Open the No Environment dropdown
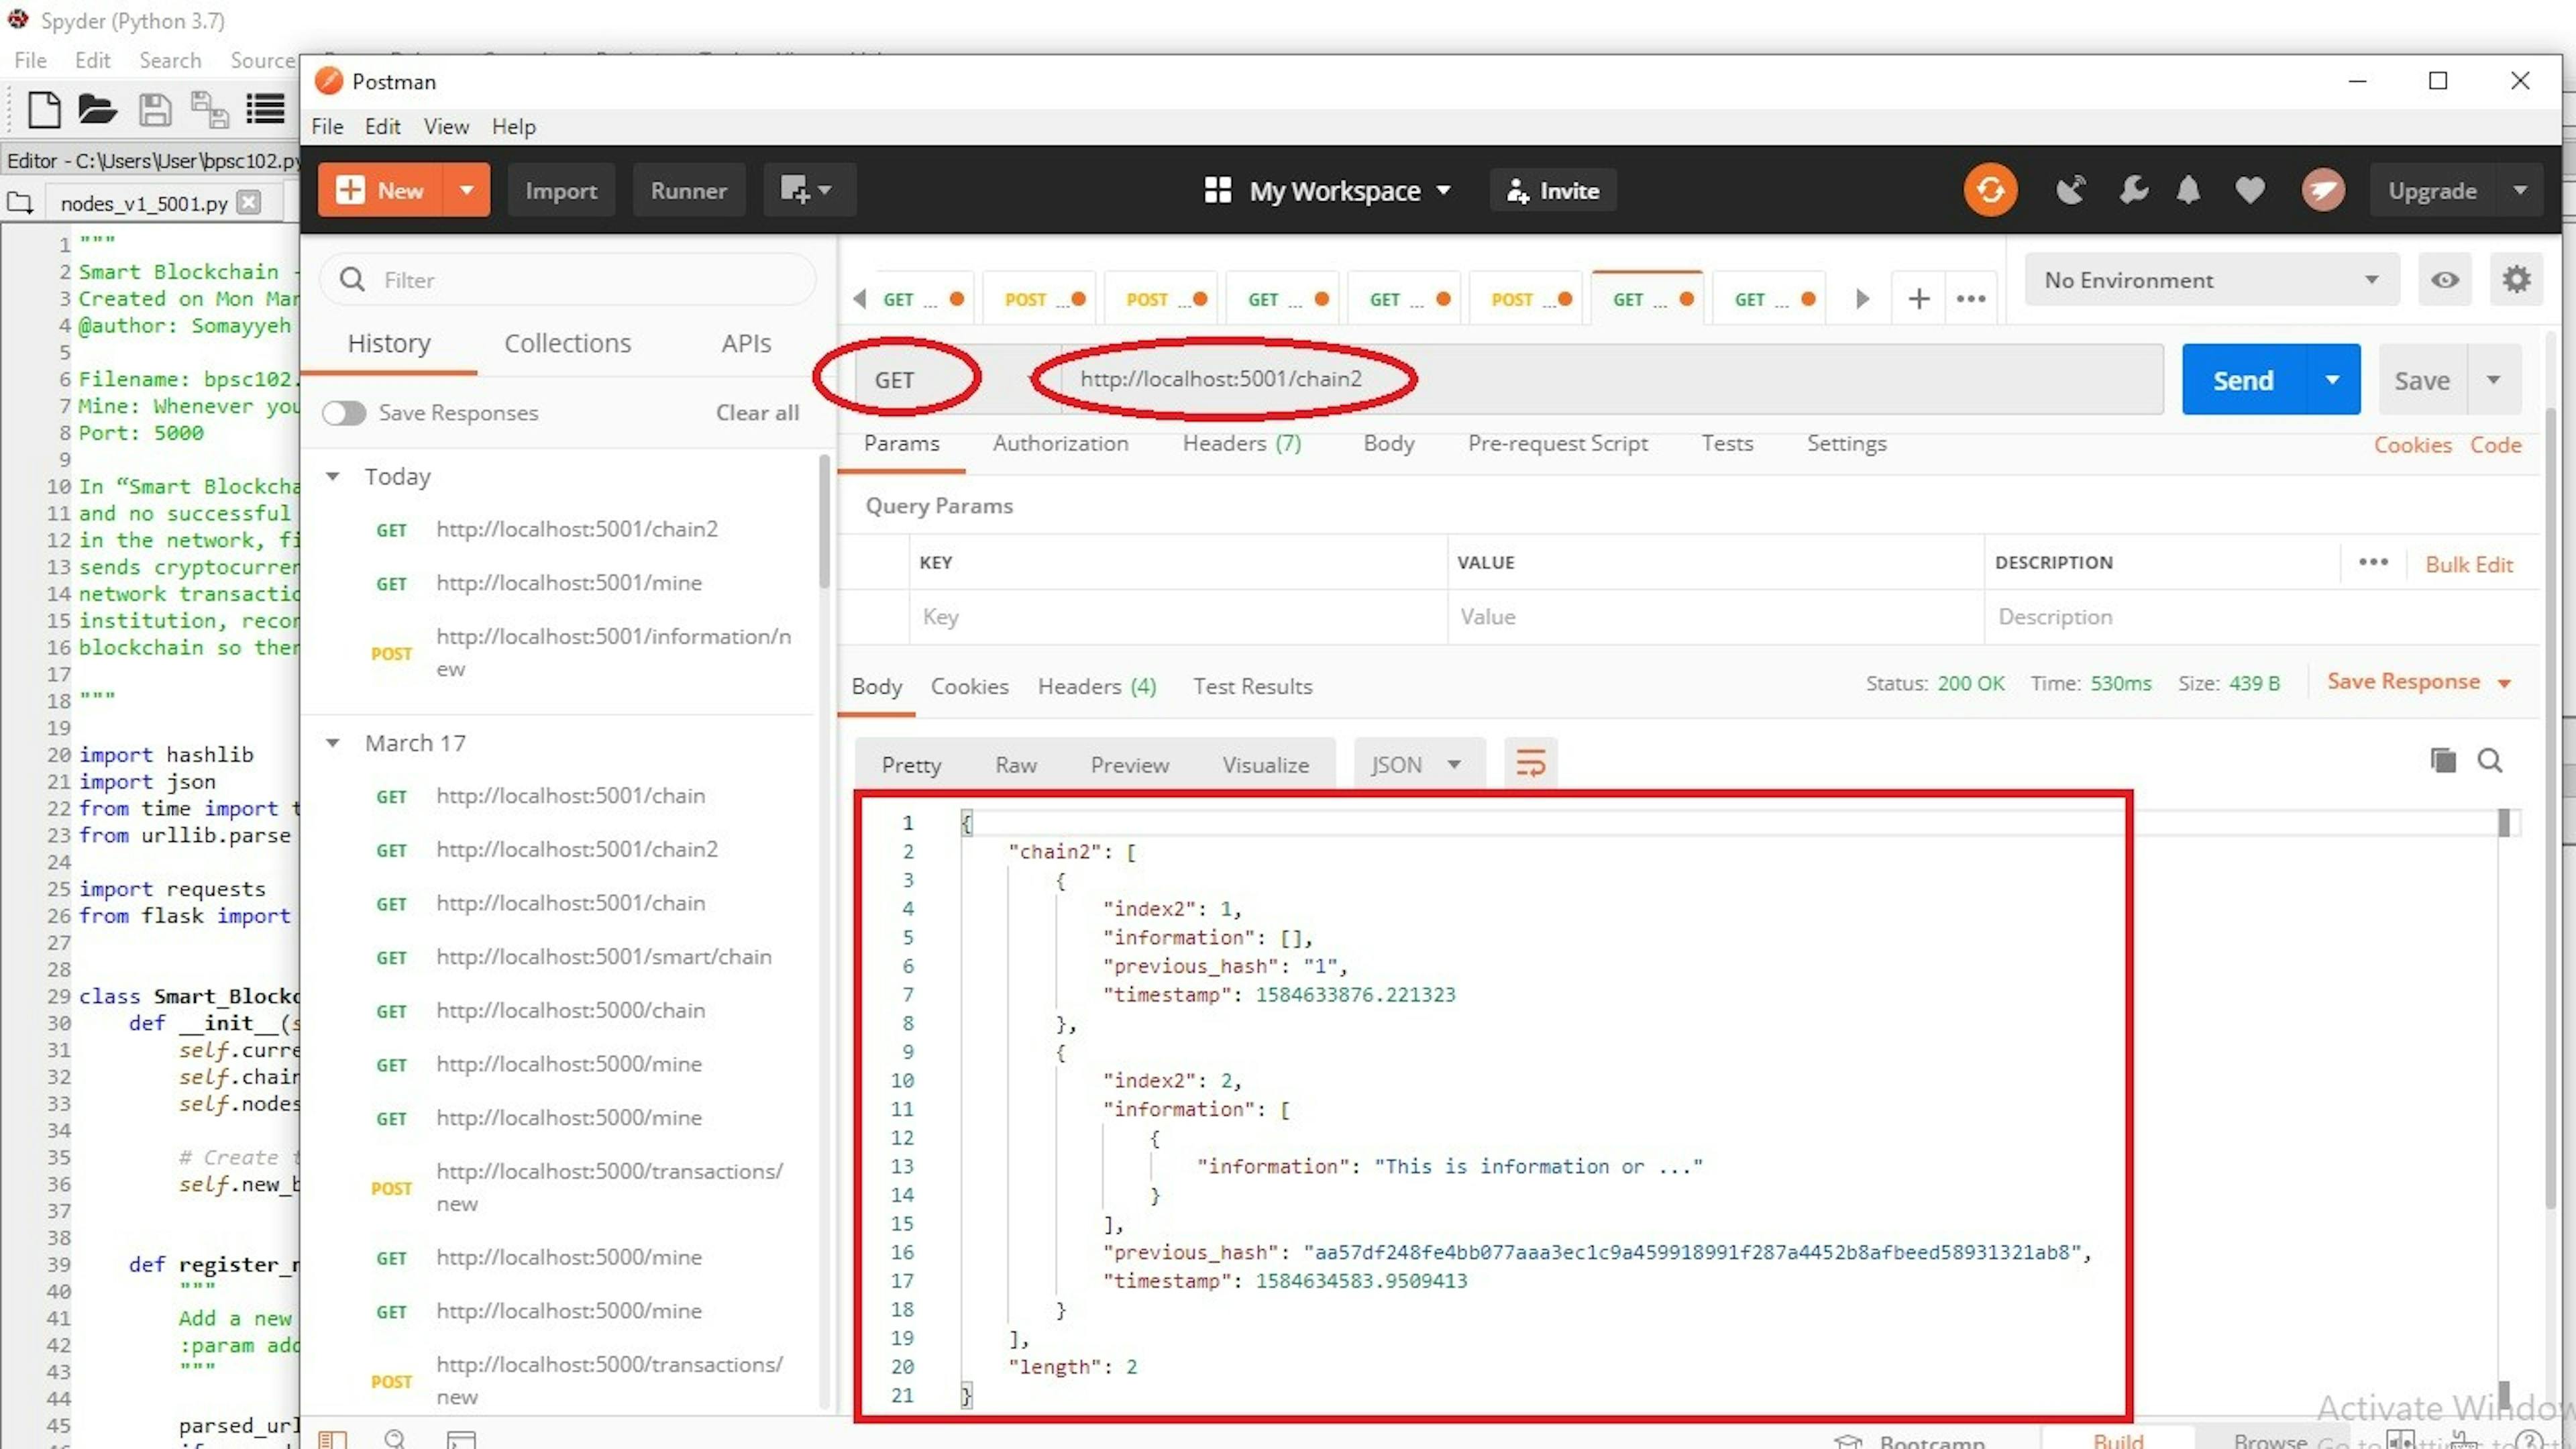Screen dimensions: 2576x1449 [x=2211, y=280]
